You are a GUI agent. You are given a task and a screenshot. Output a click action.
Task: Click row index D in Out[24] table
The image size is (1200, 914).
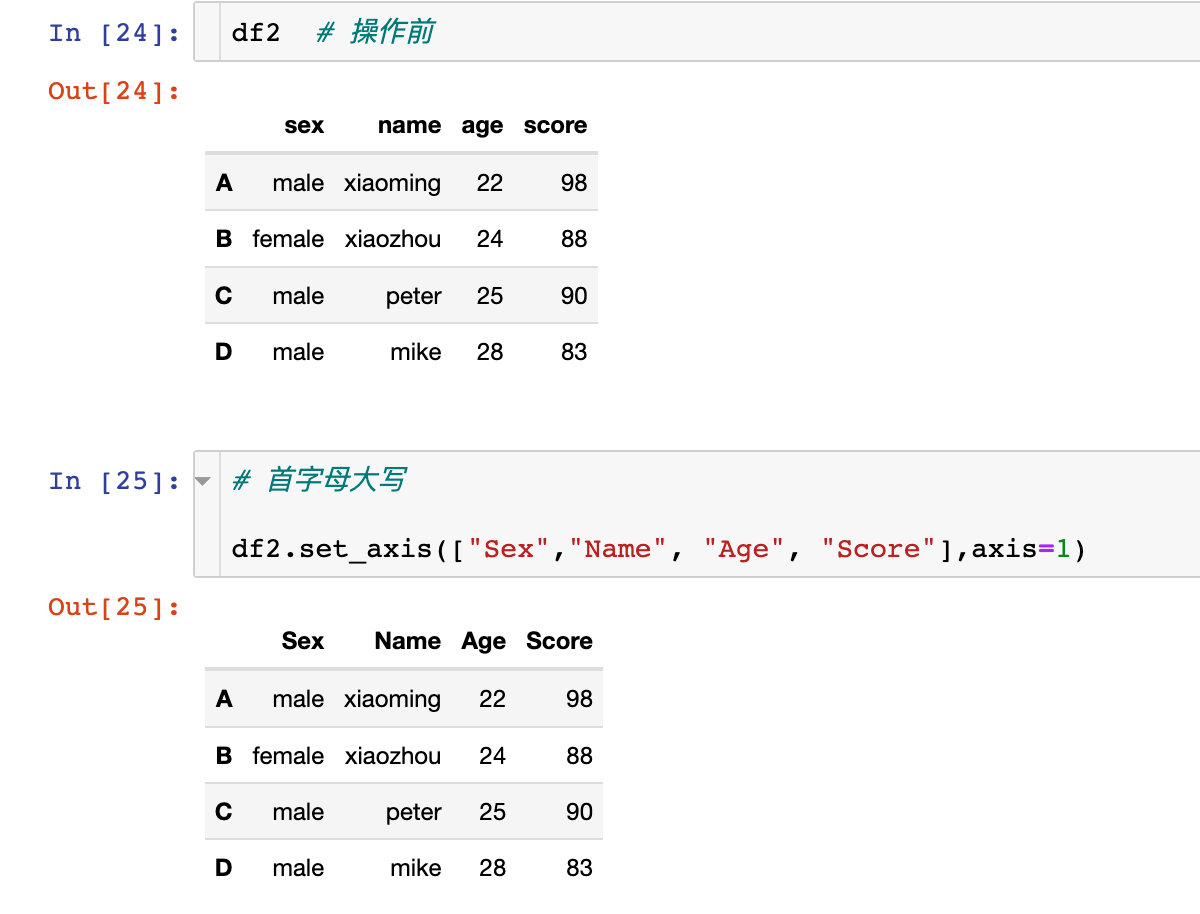pyautogui.click(x=224, y=352)
